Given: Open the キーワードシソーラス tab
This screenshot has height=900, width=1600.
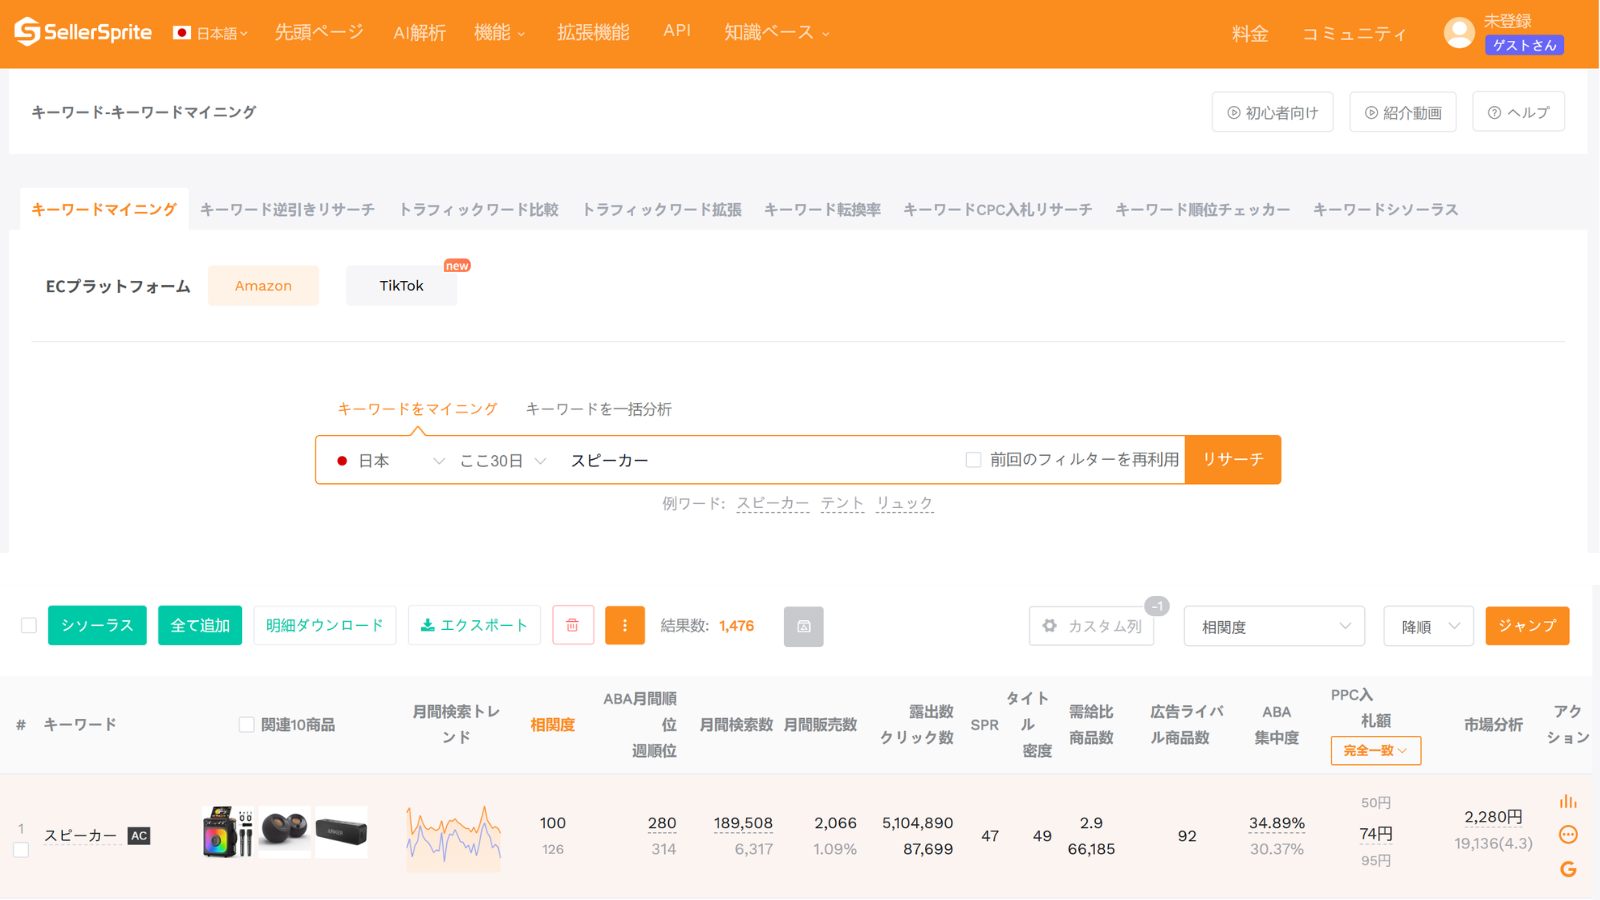Looking at the screenshot, I should [1385, 210].
